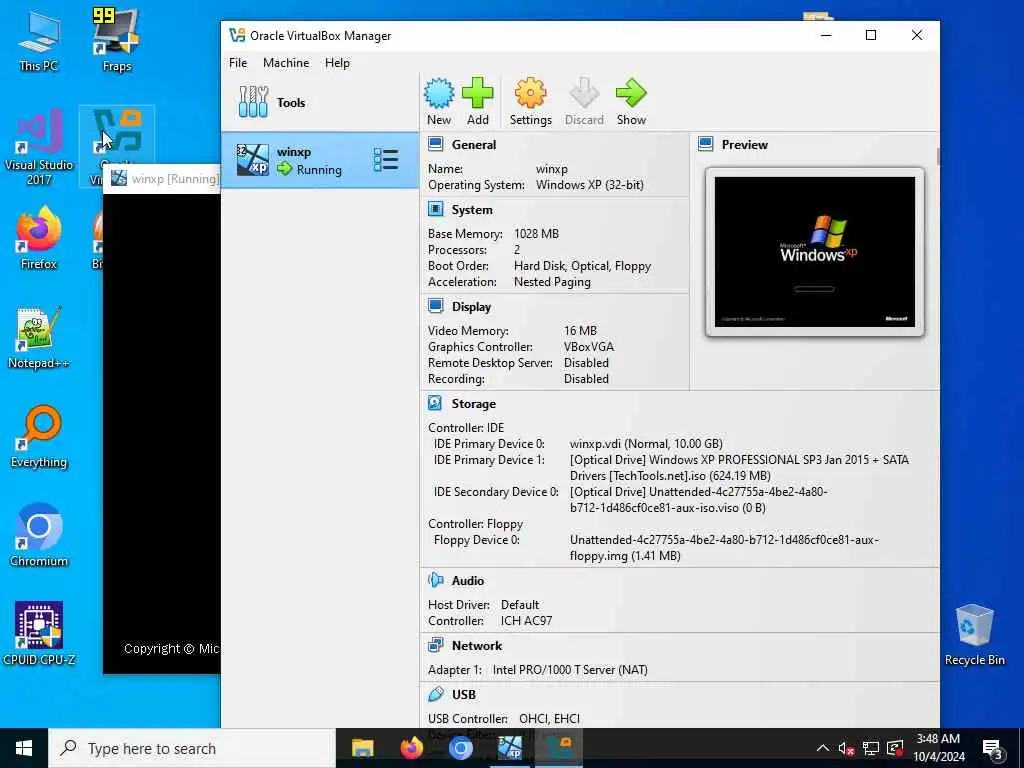The width and height of the screenshot is (1024, 768).
Task: Click the Windows XP PROFESSIONAL SP3 iso entry
Action: pyautogui.click(x=739, y=468)
